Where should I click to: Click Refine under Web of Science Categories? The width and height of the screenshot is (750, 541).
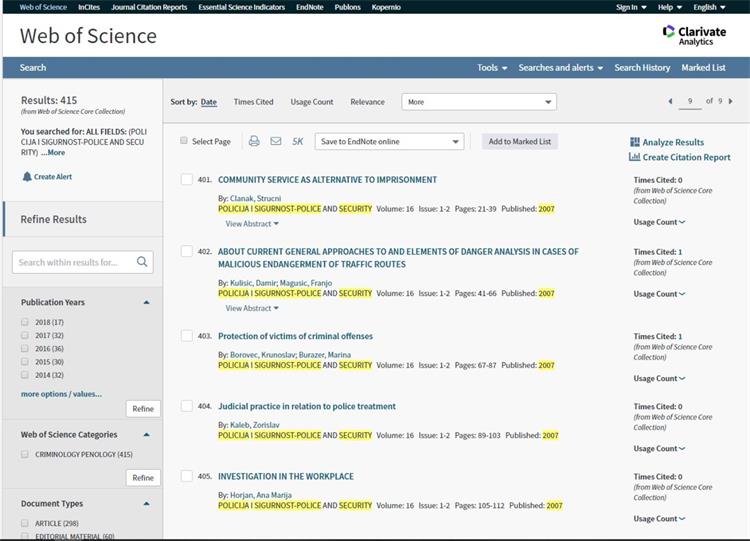pyautogui.click(x=143, y=477)
